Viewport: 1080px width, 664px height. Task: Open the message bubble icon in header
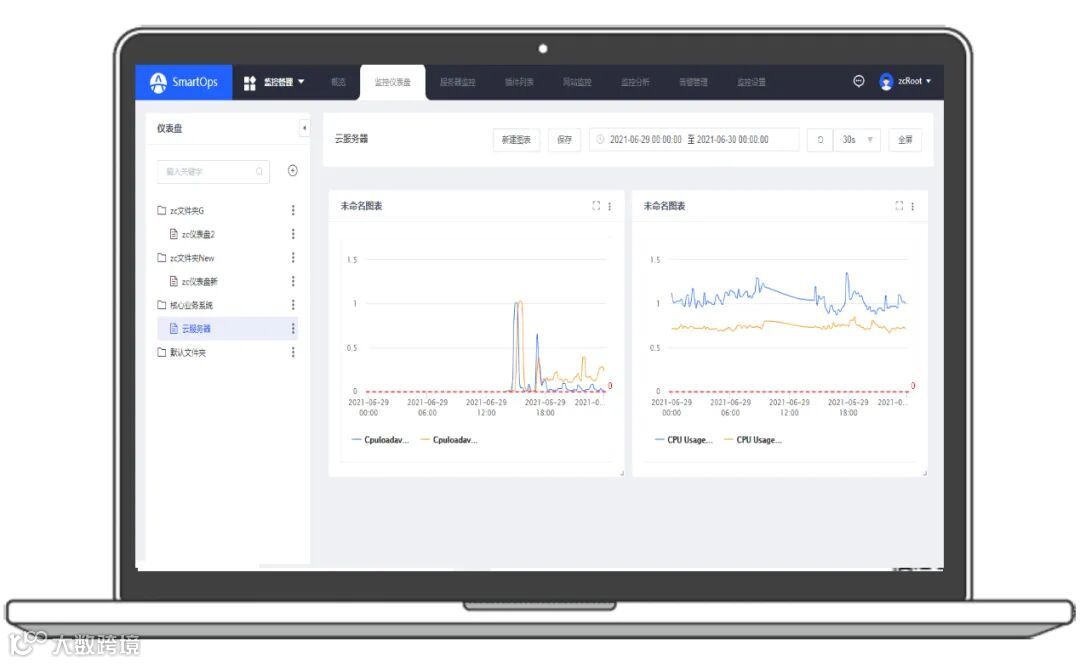(859, 81)
